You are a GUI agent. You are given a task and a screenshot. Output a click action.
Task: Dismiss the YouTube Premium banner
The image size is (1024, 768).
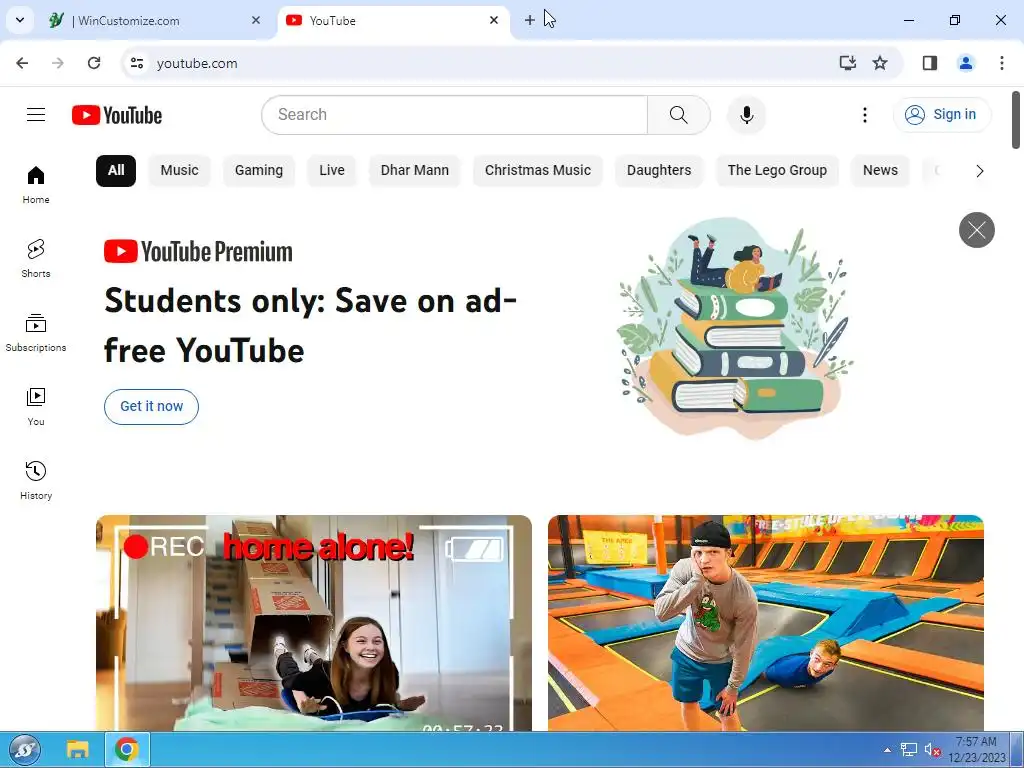[x=976, y=230]
